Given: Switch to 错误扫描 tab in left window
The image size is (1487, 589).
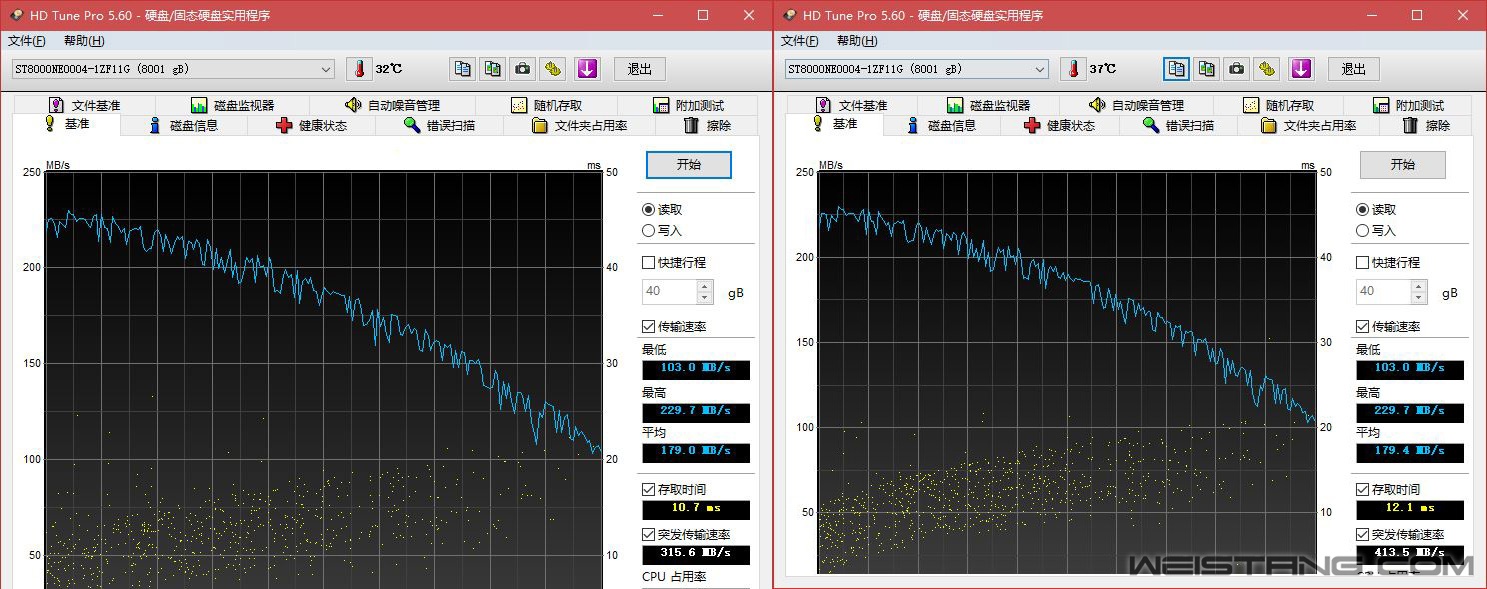Looking at the screenshot, I should tap(439, 125).
